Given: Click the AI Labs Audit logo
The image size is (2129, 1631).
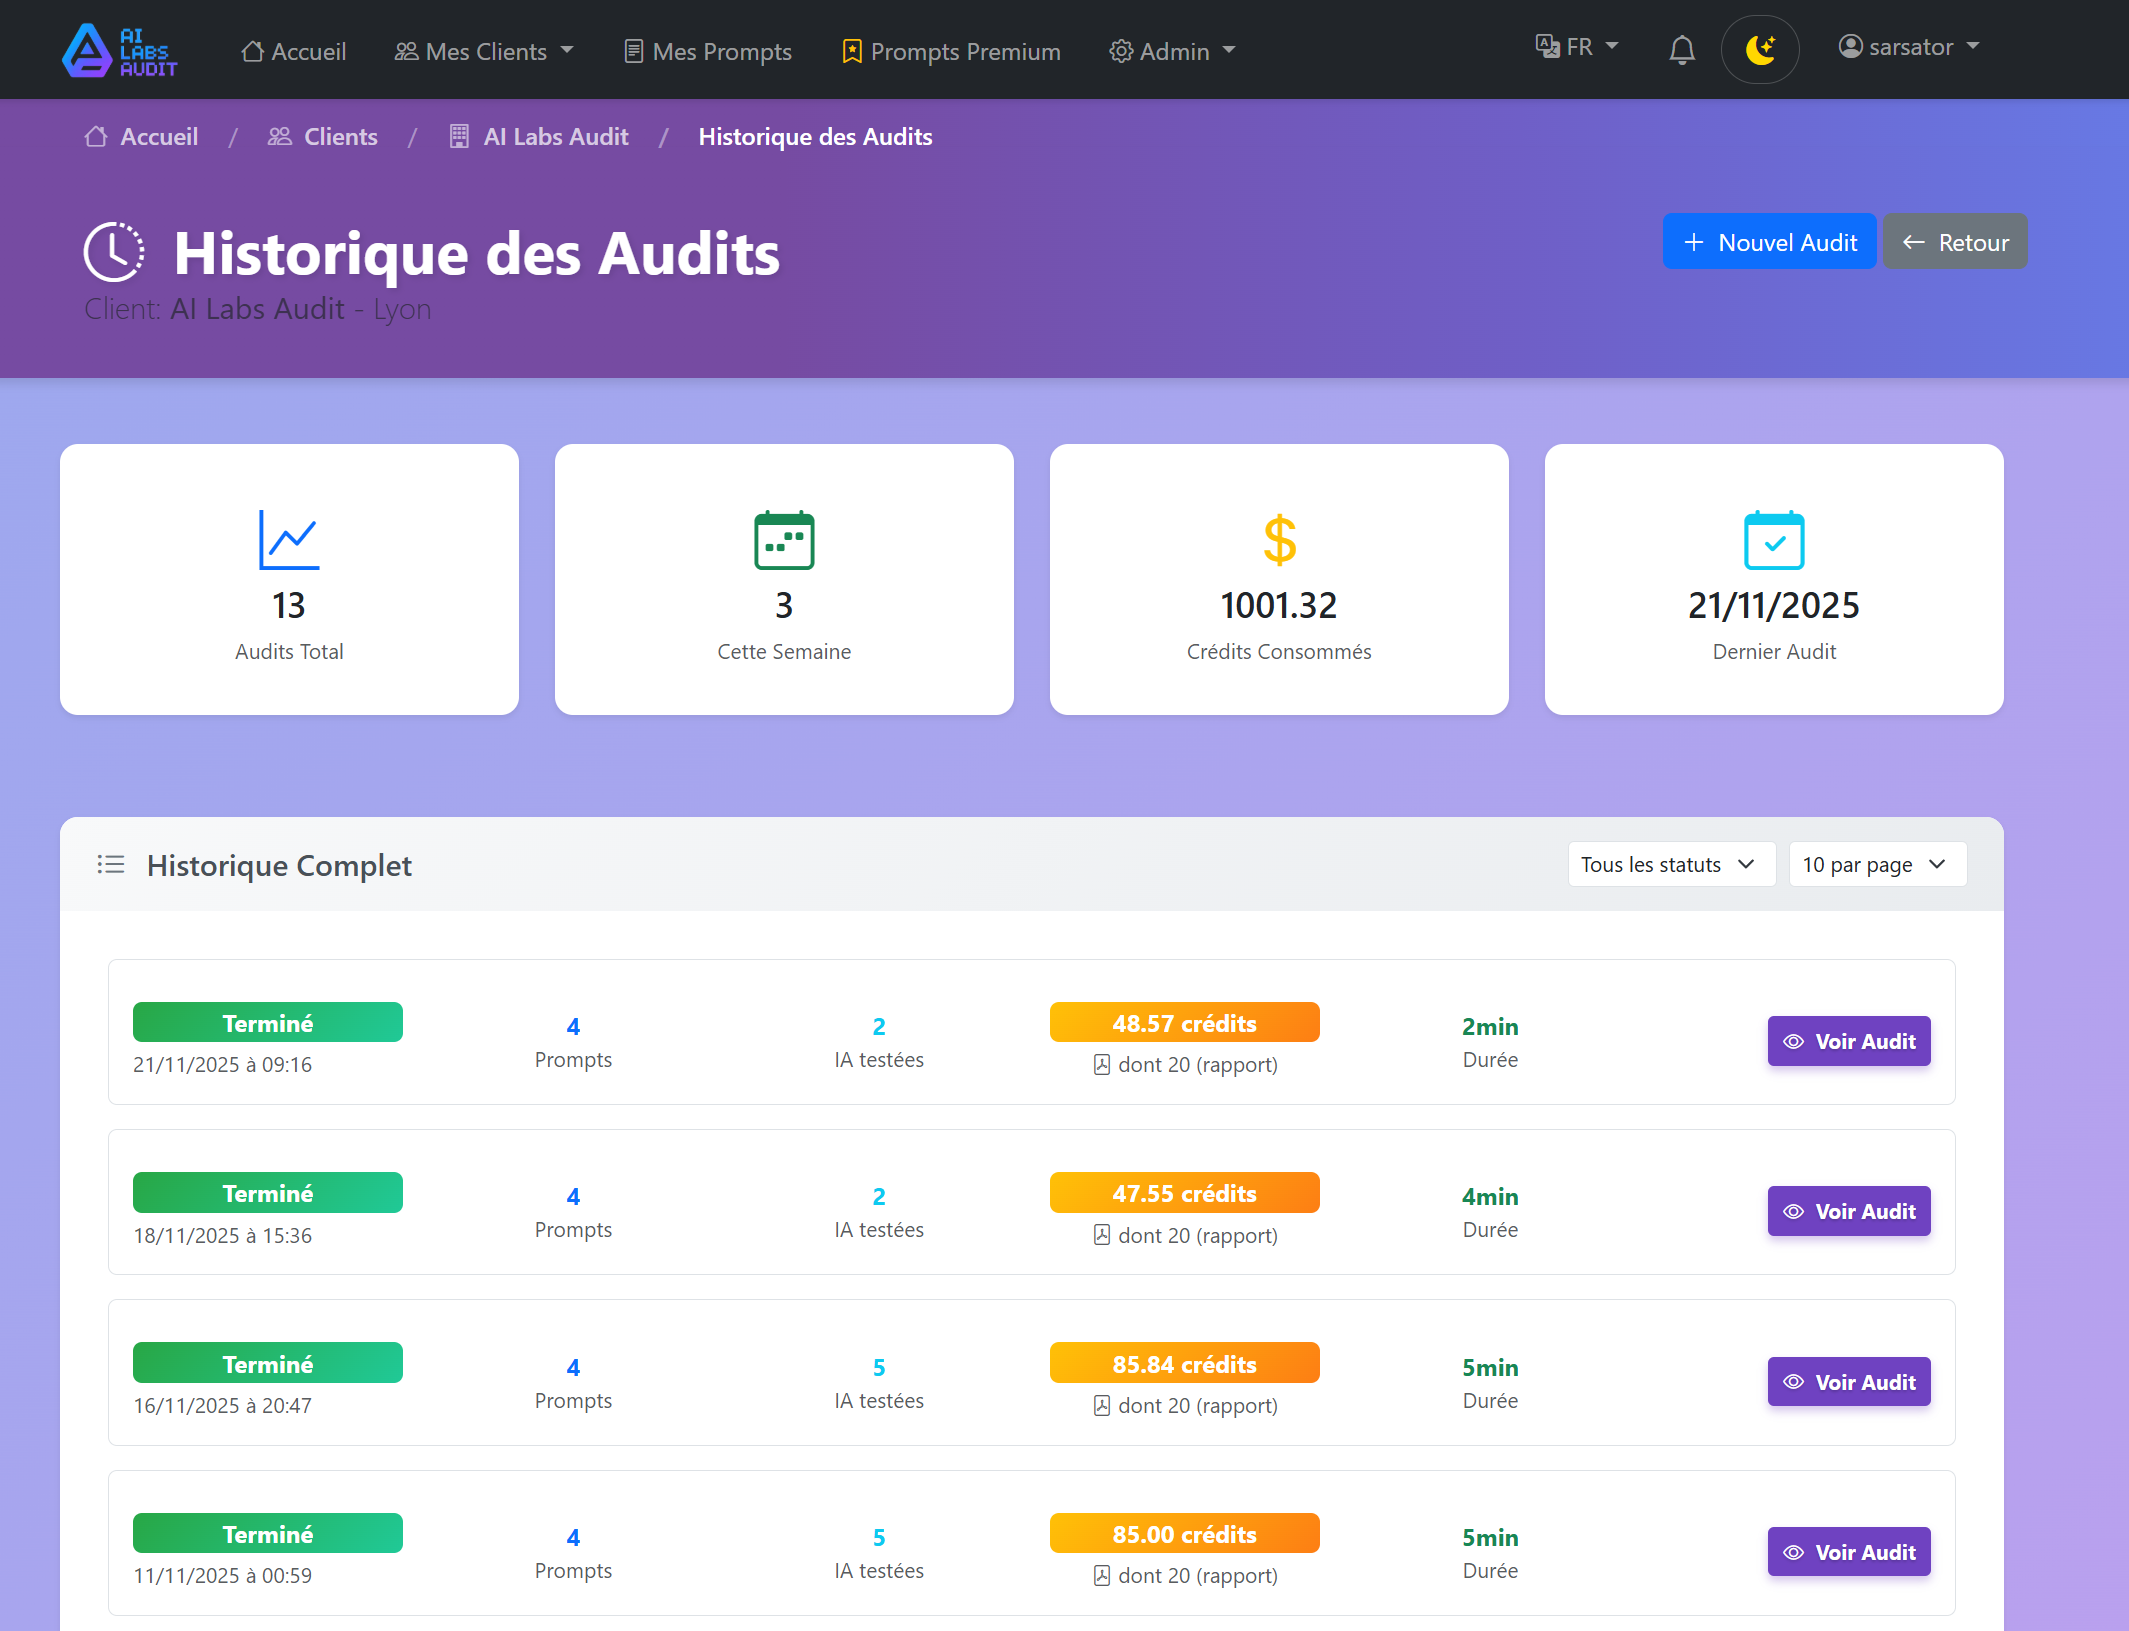Looking at the screenshot, I should pos(119,50).
